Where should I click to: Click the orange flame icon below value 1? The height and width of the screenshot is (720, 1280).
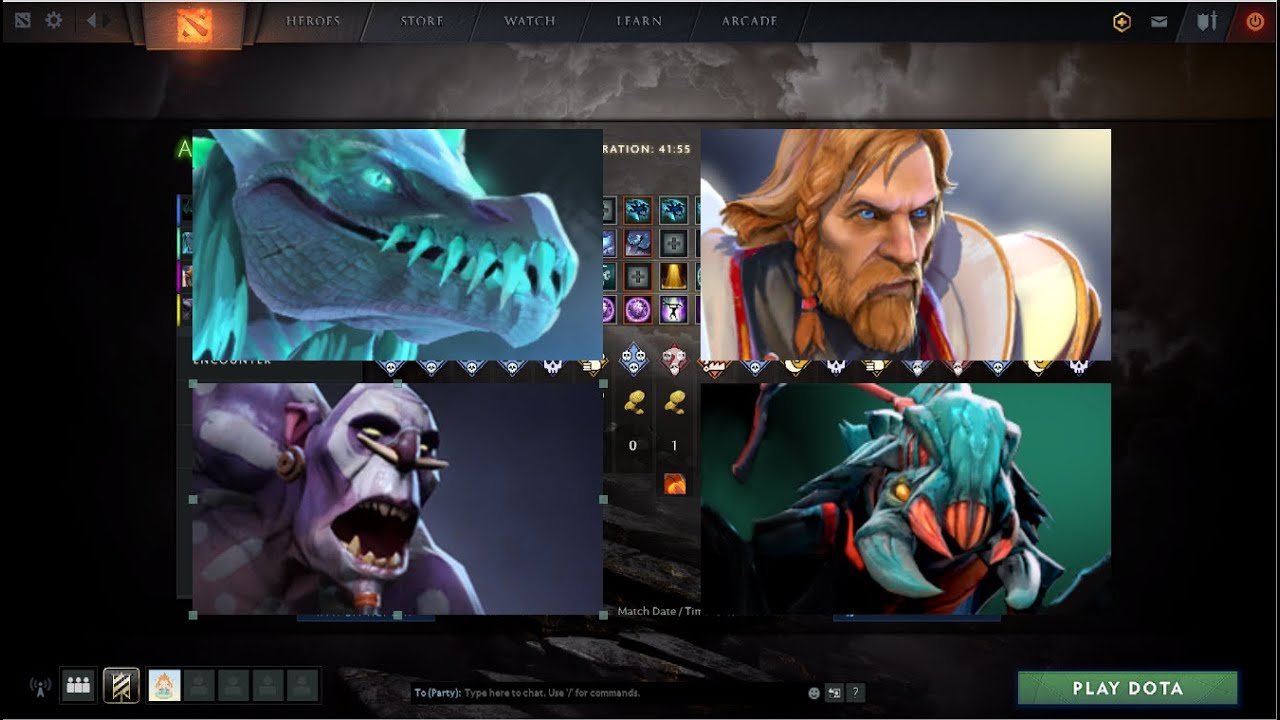pyautogui.click(x=675, y=484)
